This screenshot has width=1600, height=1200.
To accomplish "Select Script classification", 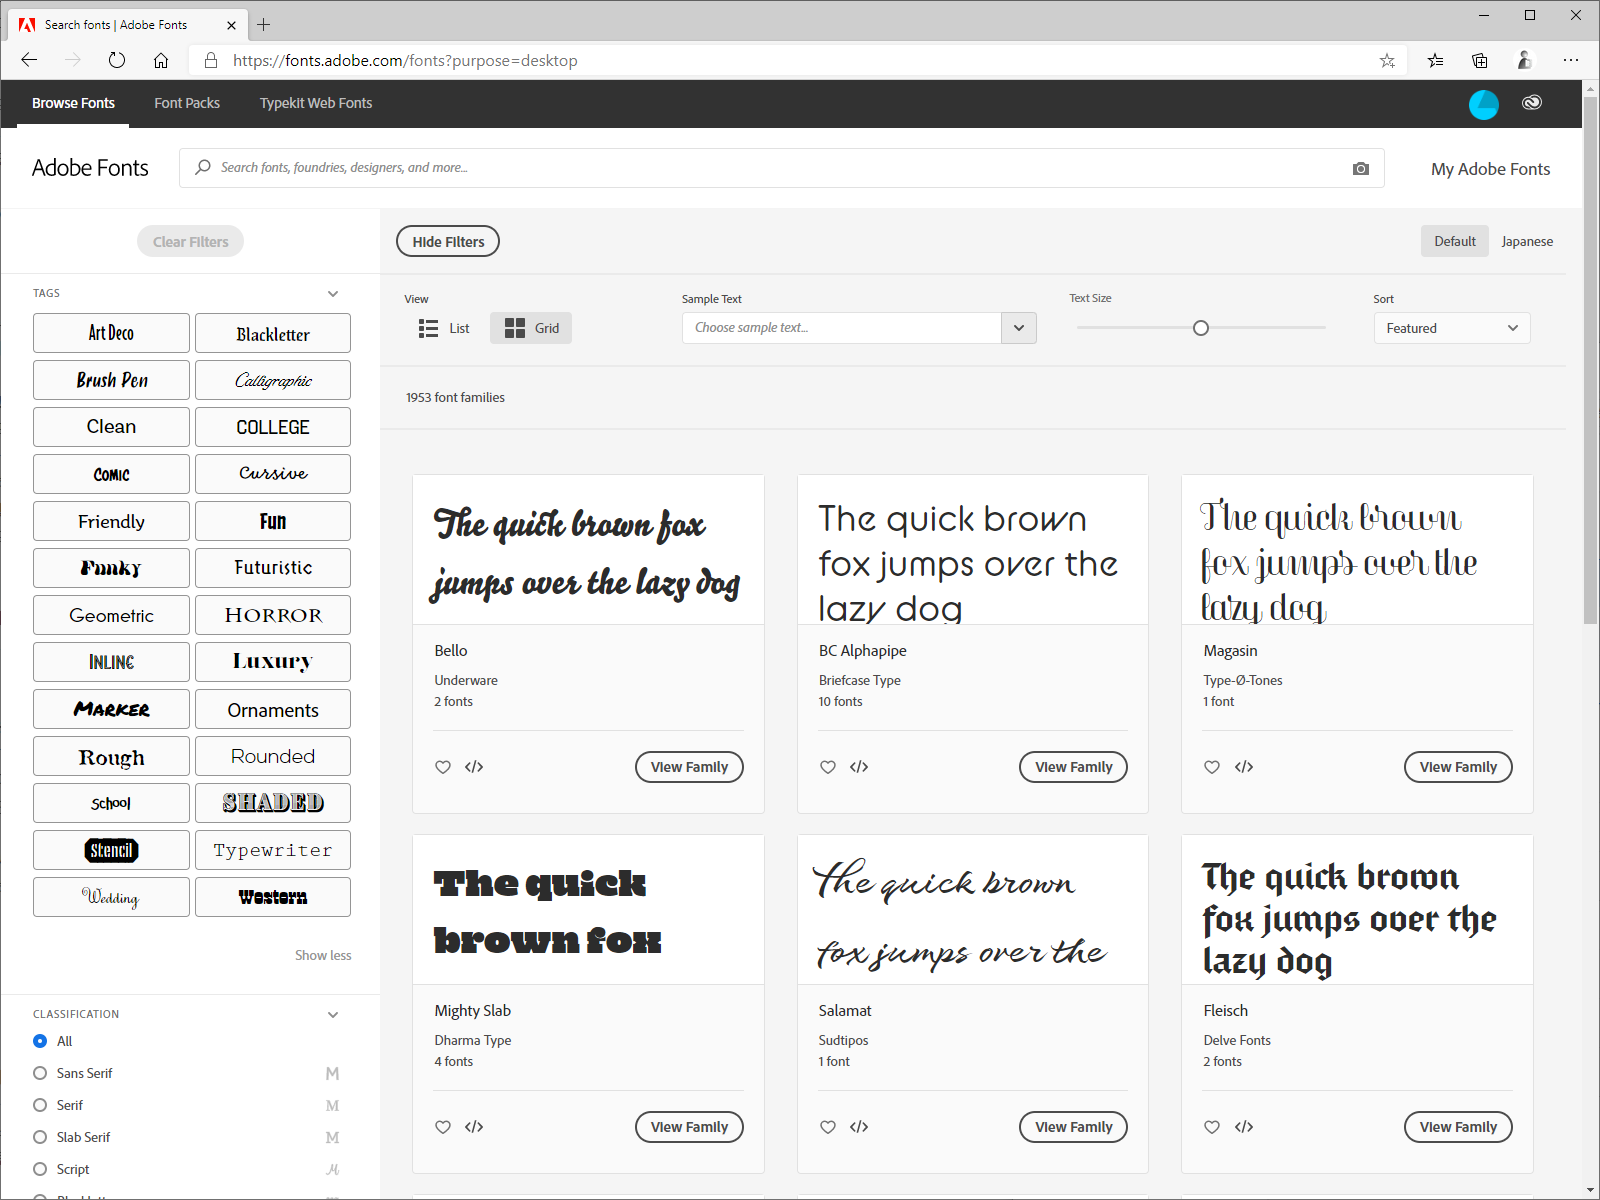I will click(x=40, y=1169).
